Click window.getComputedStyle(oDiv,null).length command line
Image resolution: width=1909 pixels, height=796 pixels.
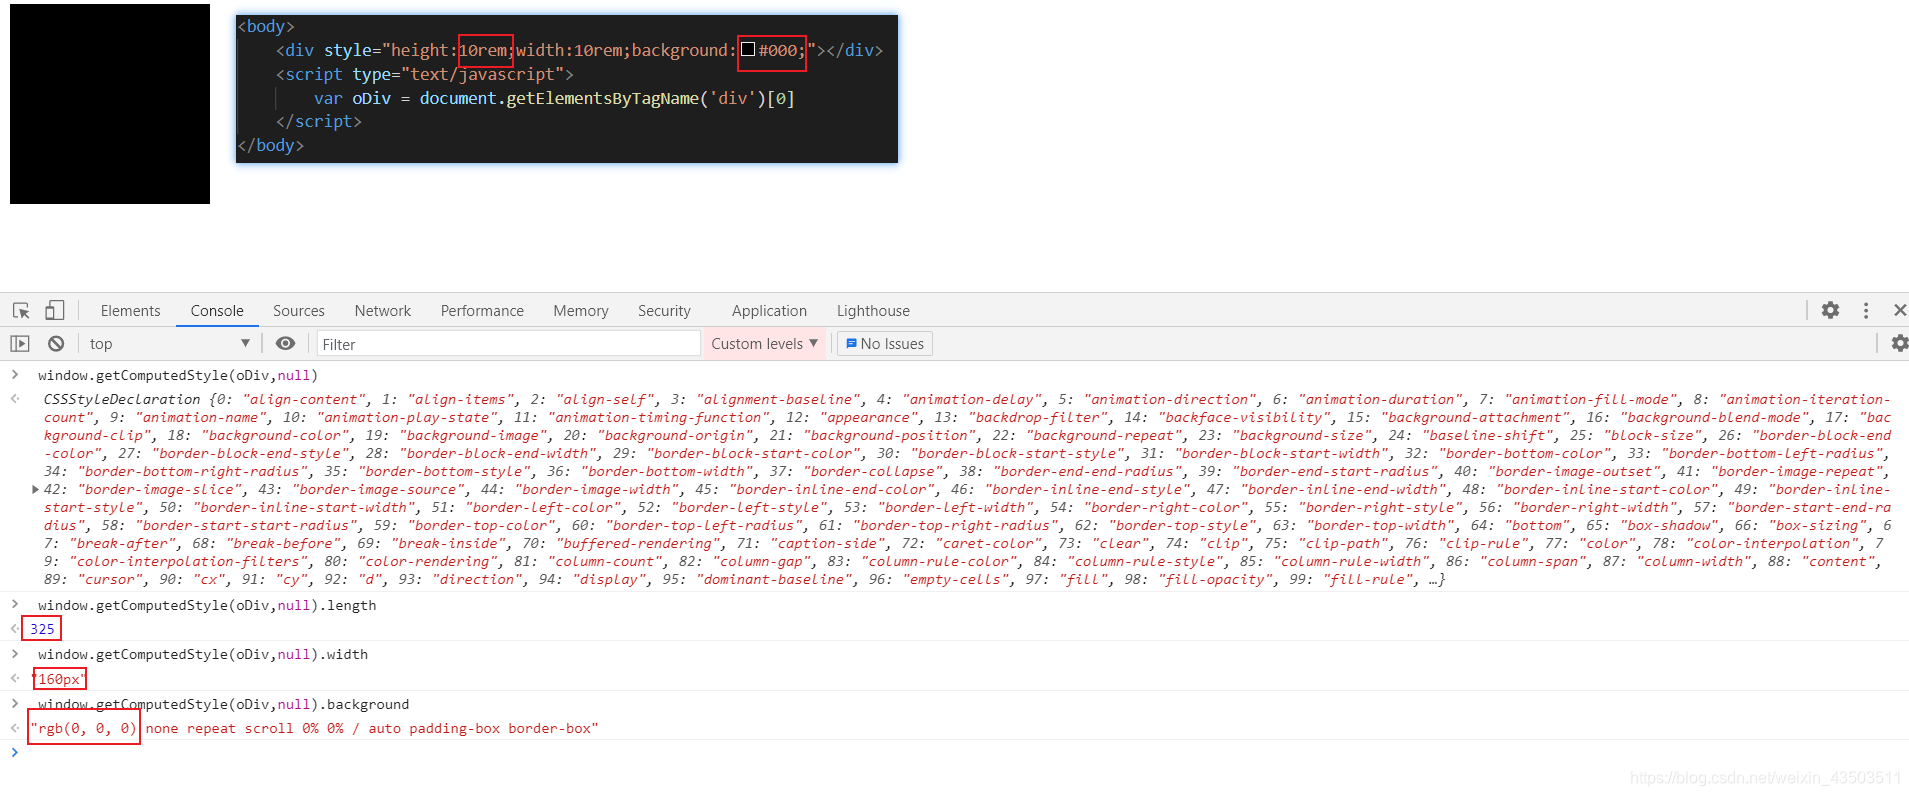coord(207,605)
